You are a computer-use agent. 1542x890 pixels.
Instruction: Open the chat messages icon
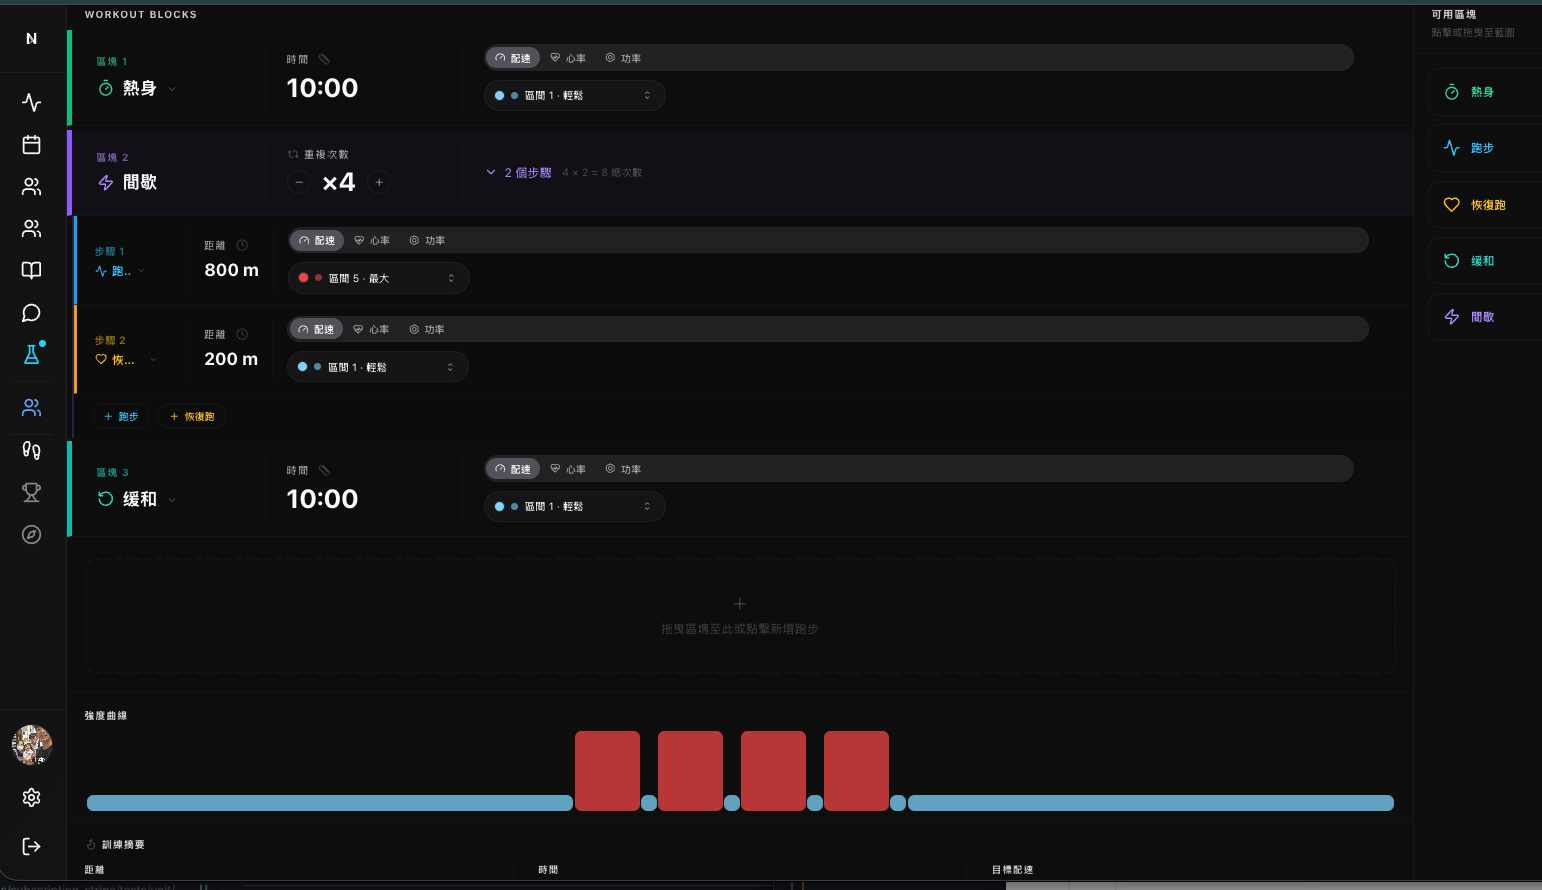coord(31,313)
